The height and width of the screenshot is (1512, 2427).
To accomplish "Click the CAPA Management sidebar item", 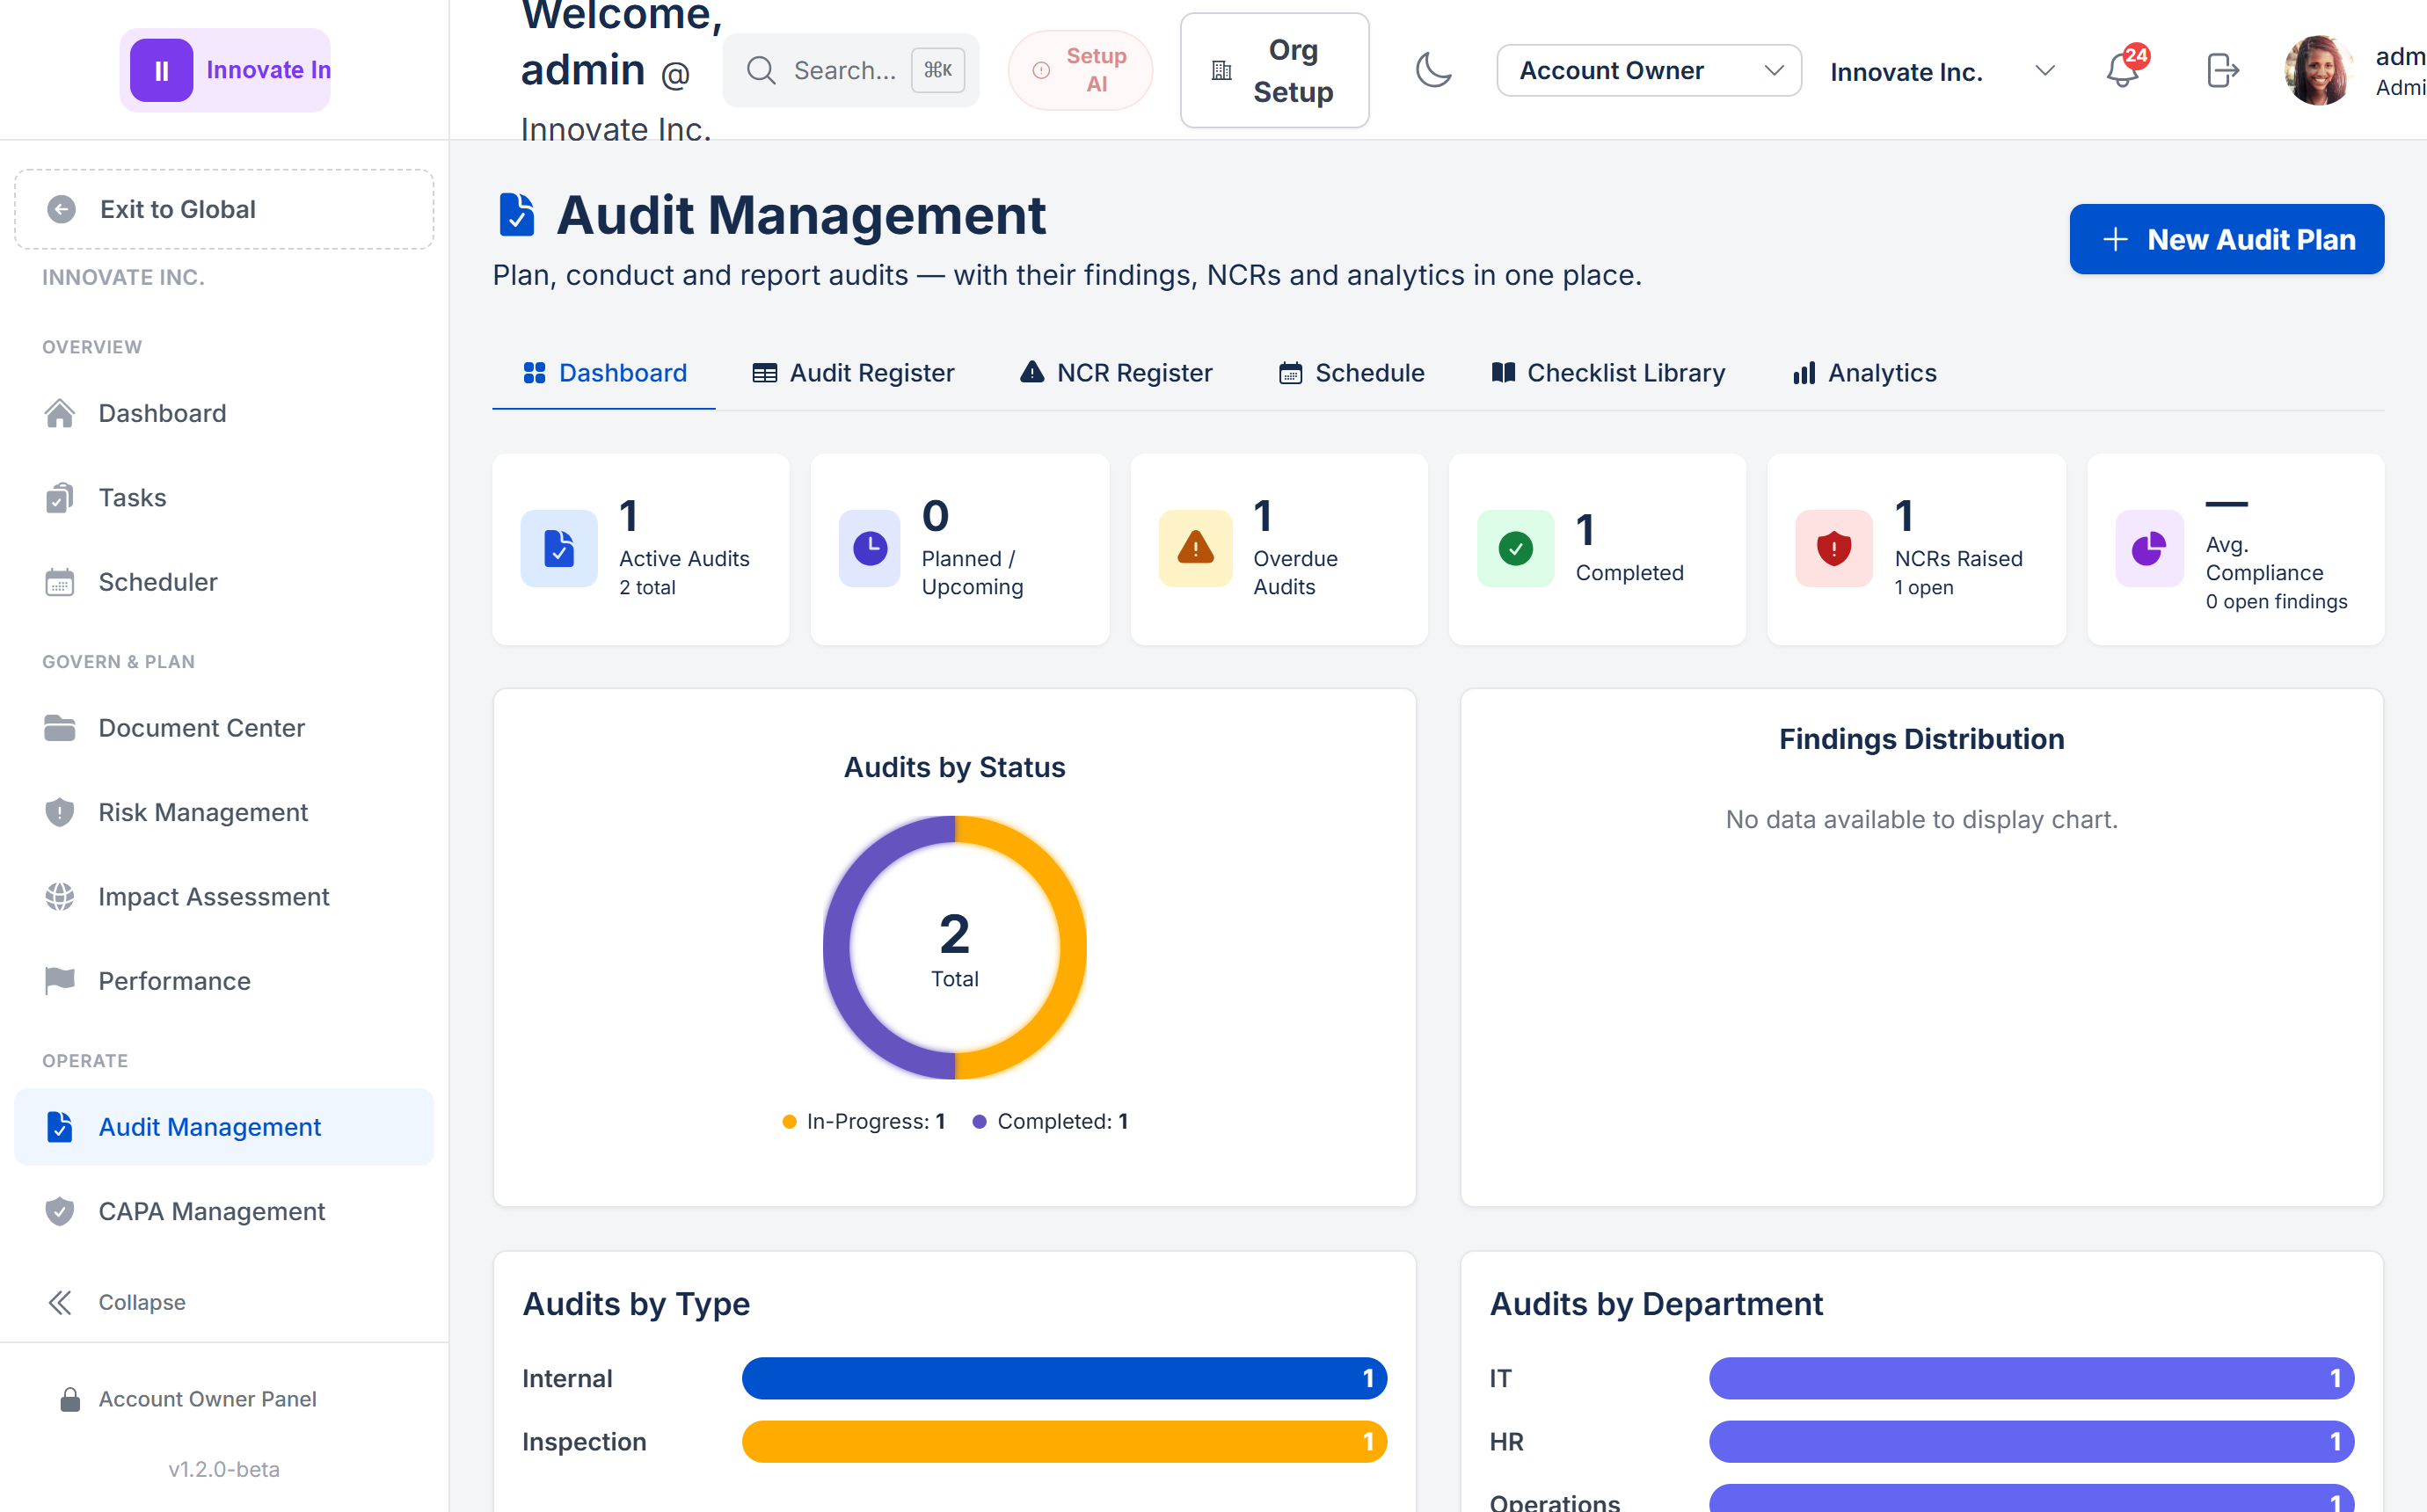I will pos(224,1211).
